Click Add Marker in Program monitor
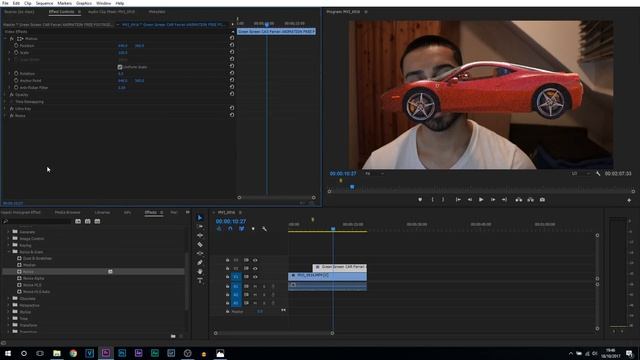The height and width of the screenshot is (360, 640). (420, 200)
